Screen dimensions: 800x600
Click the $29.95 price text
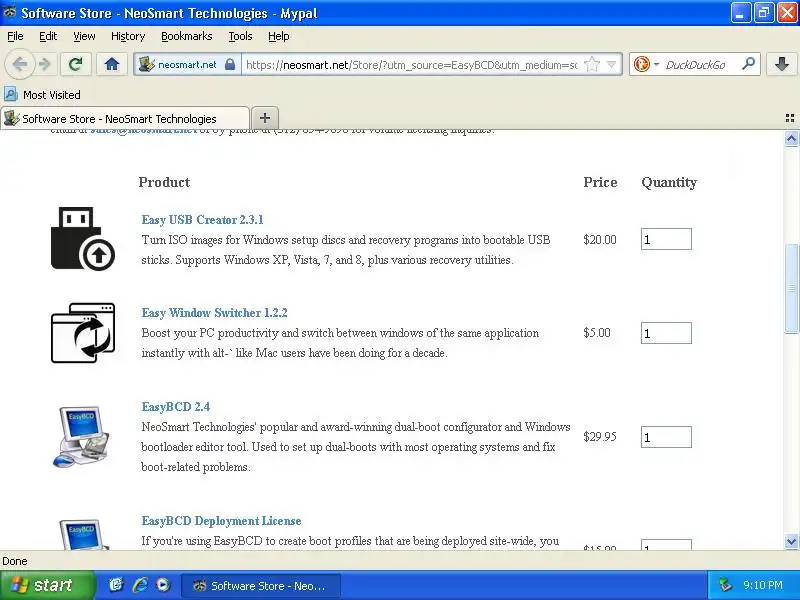(600, 437)
